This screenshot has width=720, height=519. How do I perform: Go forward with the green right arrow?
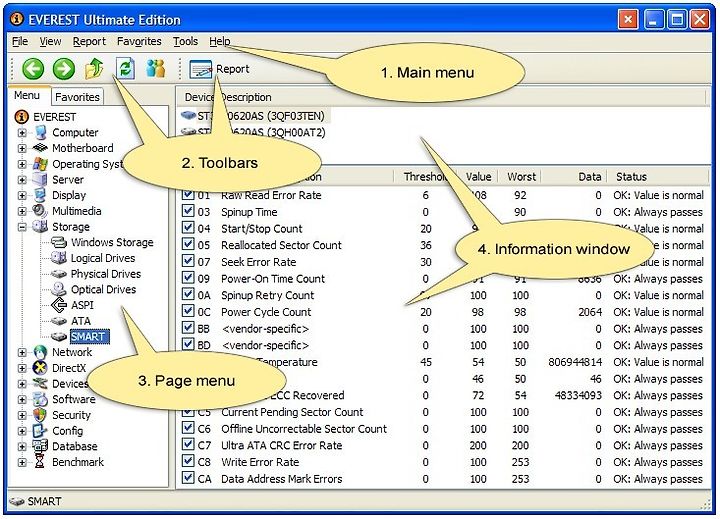(x=63, y=69)
